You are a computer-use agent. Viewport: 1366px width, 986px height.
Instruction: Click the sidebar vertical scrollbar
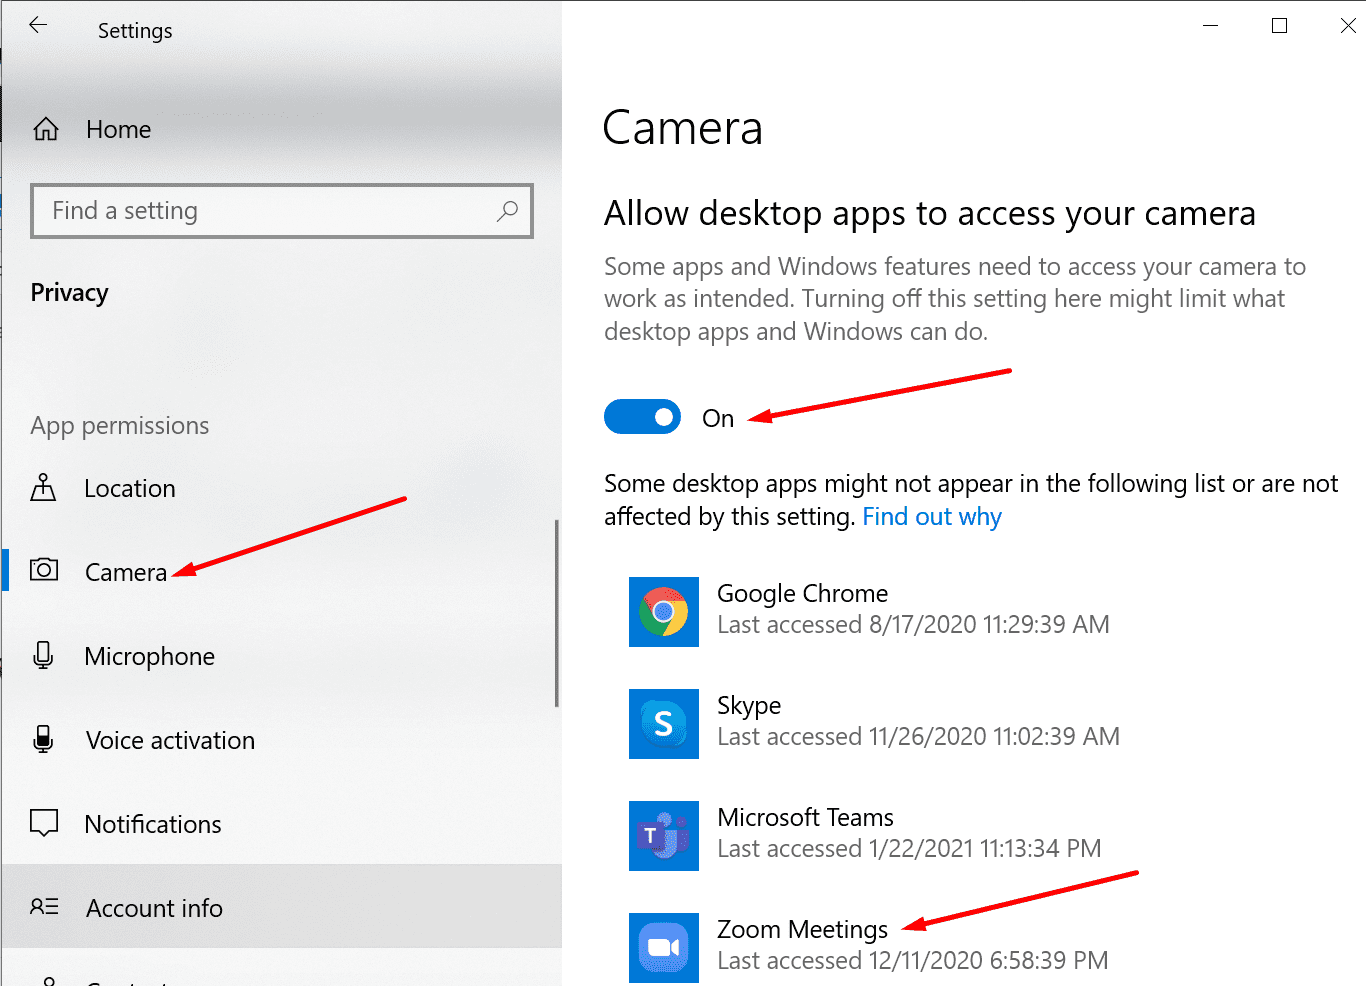coord(556,613)
